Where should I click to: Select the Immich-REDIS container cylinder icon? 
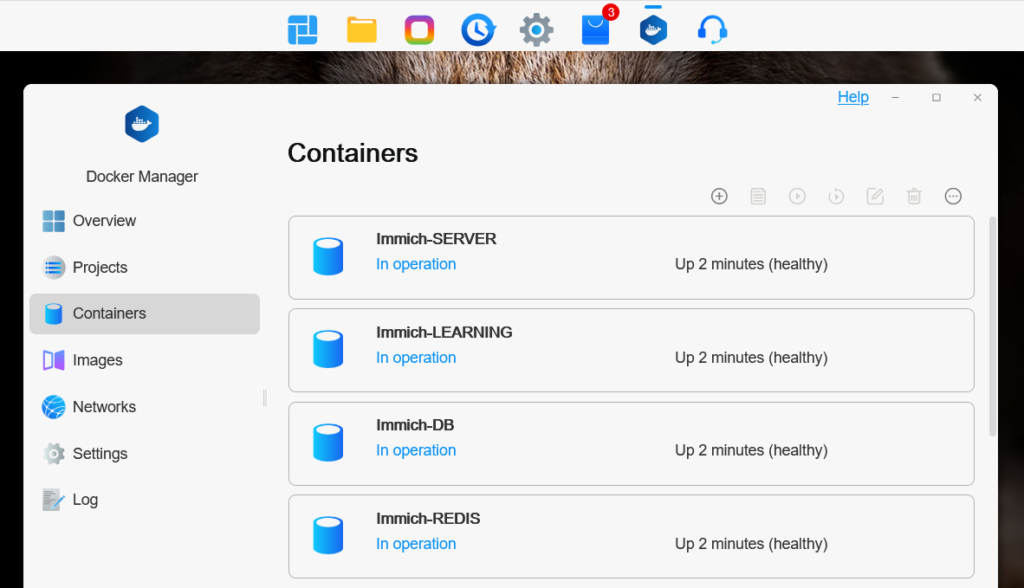(x=328, y=535)
